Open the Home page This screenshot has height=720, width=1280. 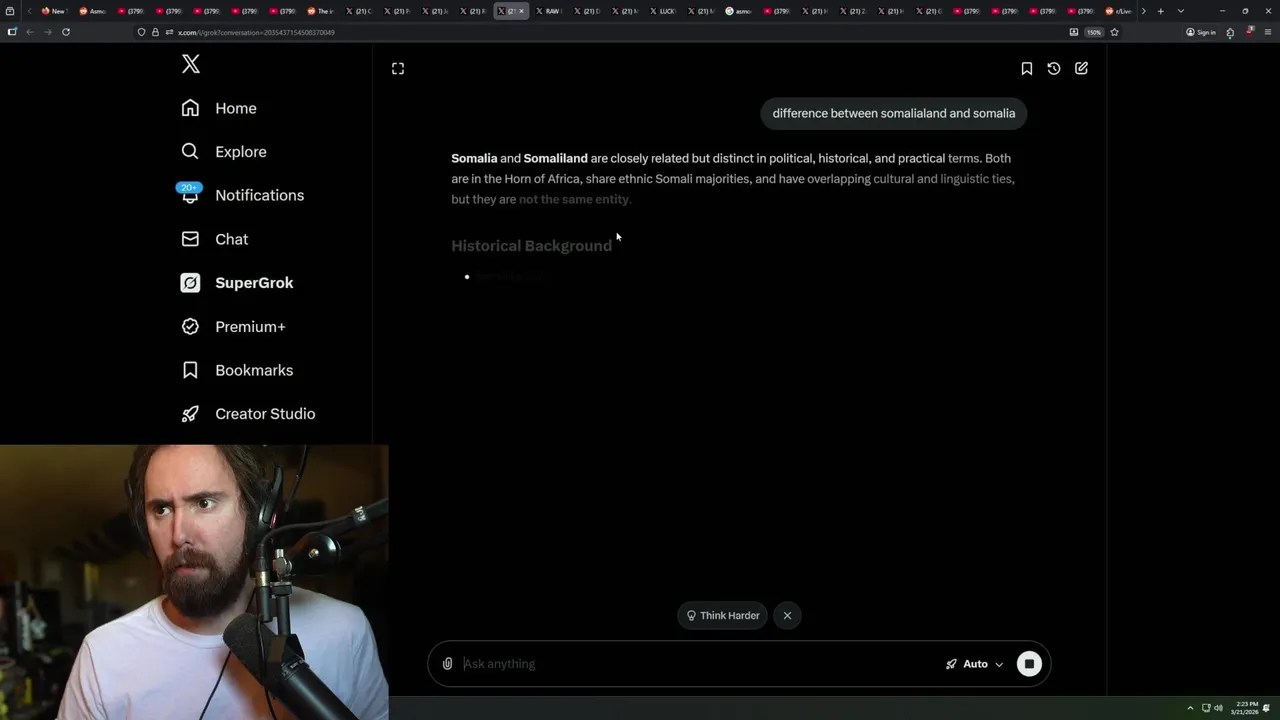click(x=218, y=108)
